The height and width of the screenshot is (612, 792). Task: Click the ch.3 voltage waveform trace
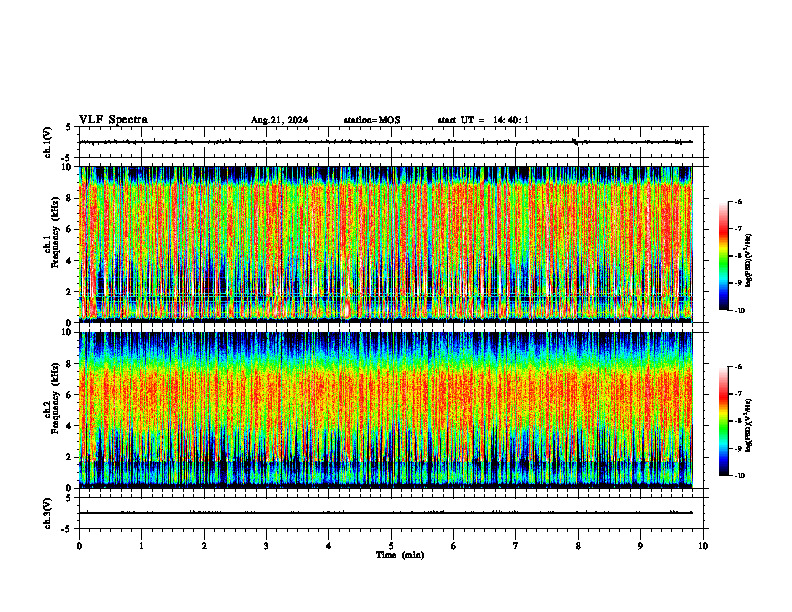click(x=386, y=513)
